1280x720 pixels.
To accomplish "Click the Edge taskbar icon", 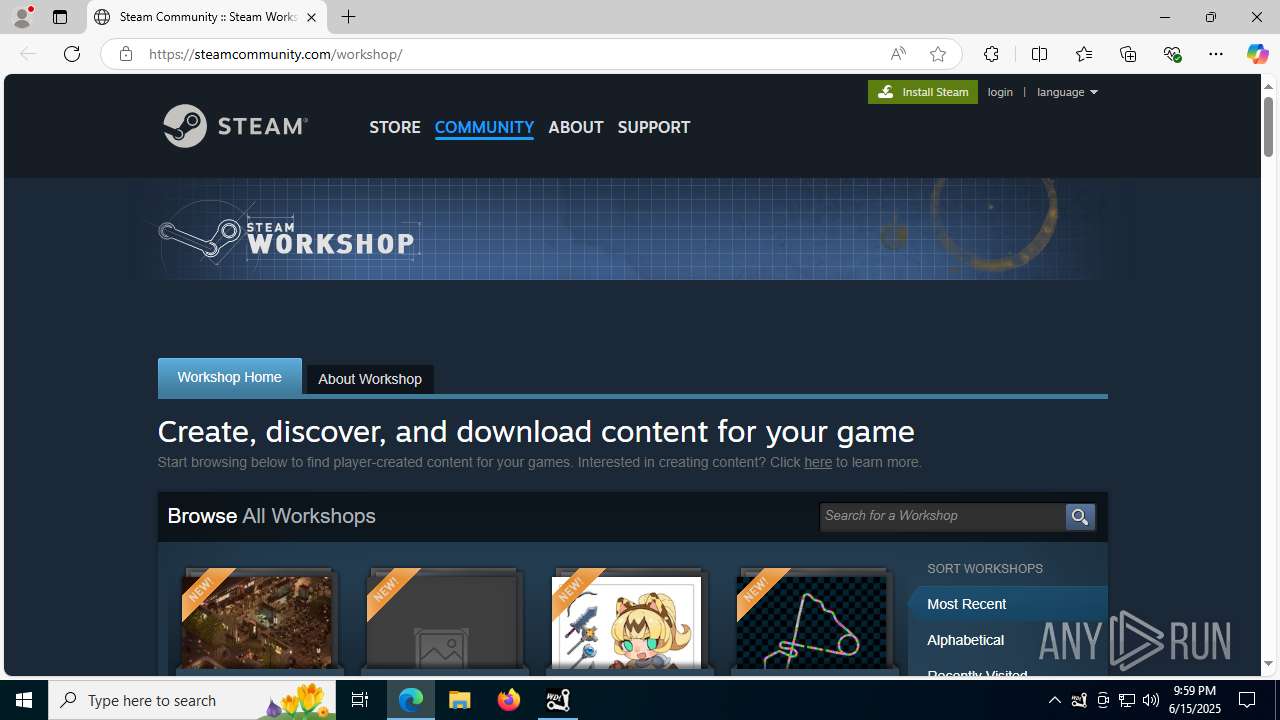I will tap(411, 700).
